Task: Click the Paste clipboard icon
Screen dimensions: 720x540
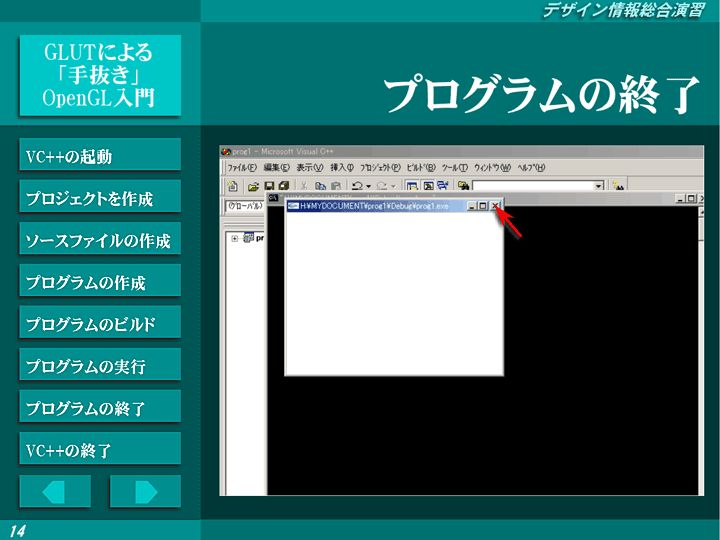Action: coord(336,186)
